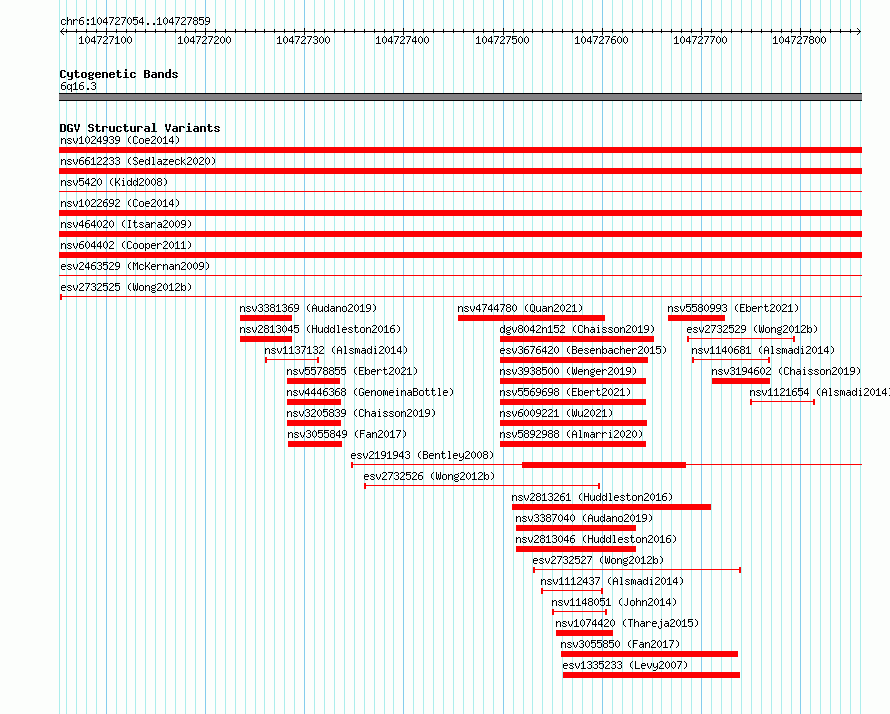Viewport: 890px width, 714px height.
Task: Open the nsv604402 (Cooper2011) variant
Action: tap(126, 245)
